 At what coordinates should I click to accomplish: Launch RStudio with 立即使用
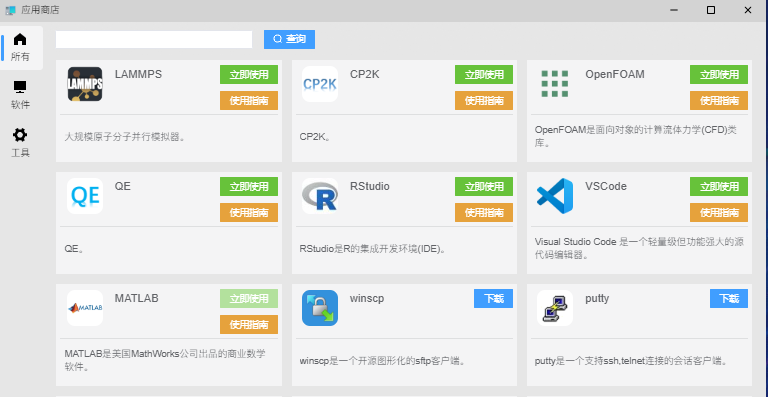click(x=484, y=187)
